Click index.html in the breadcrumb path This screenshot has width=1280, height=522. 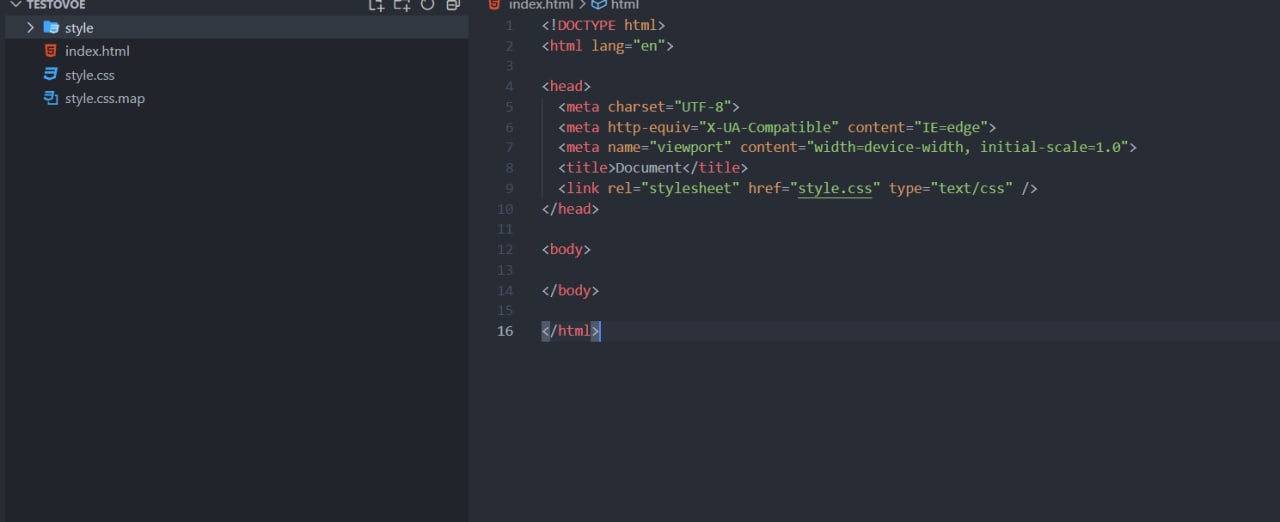pos(541,5)
